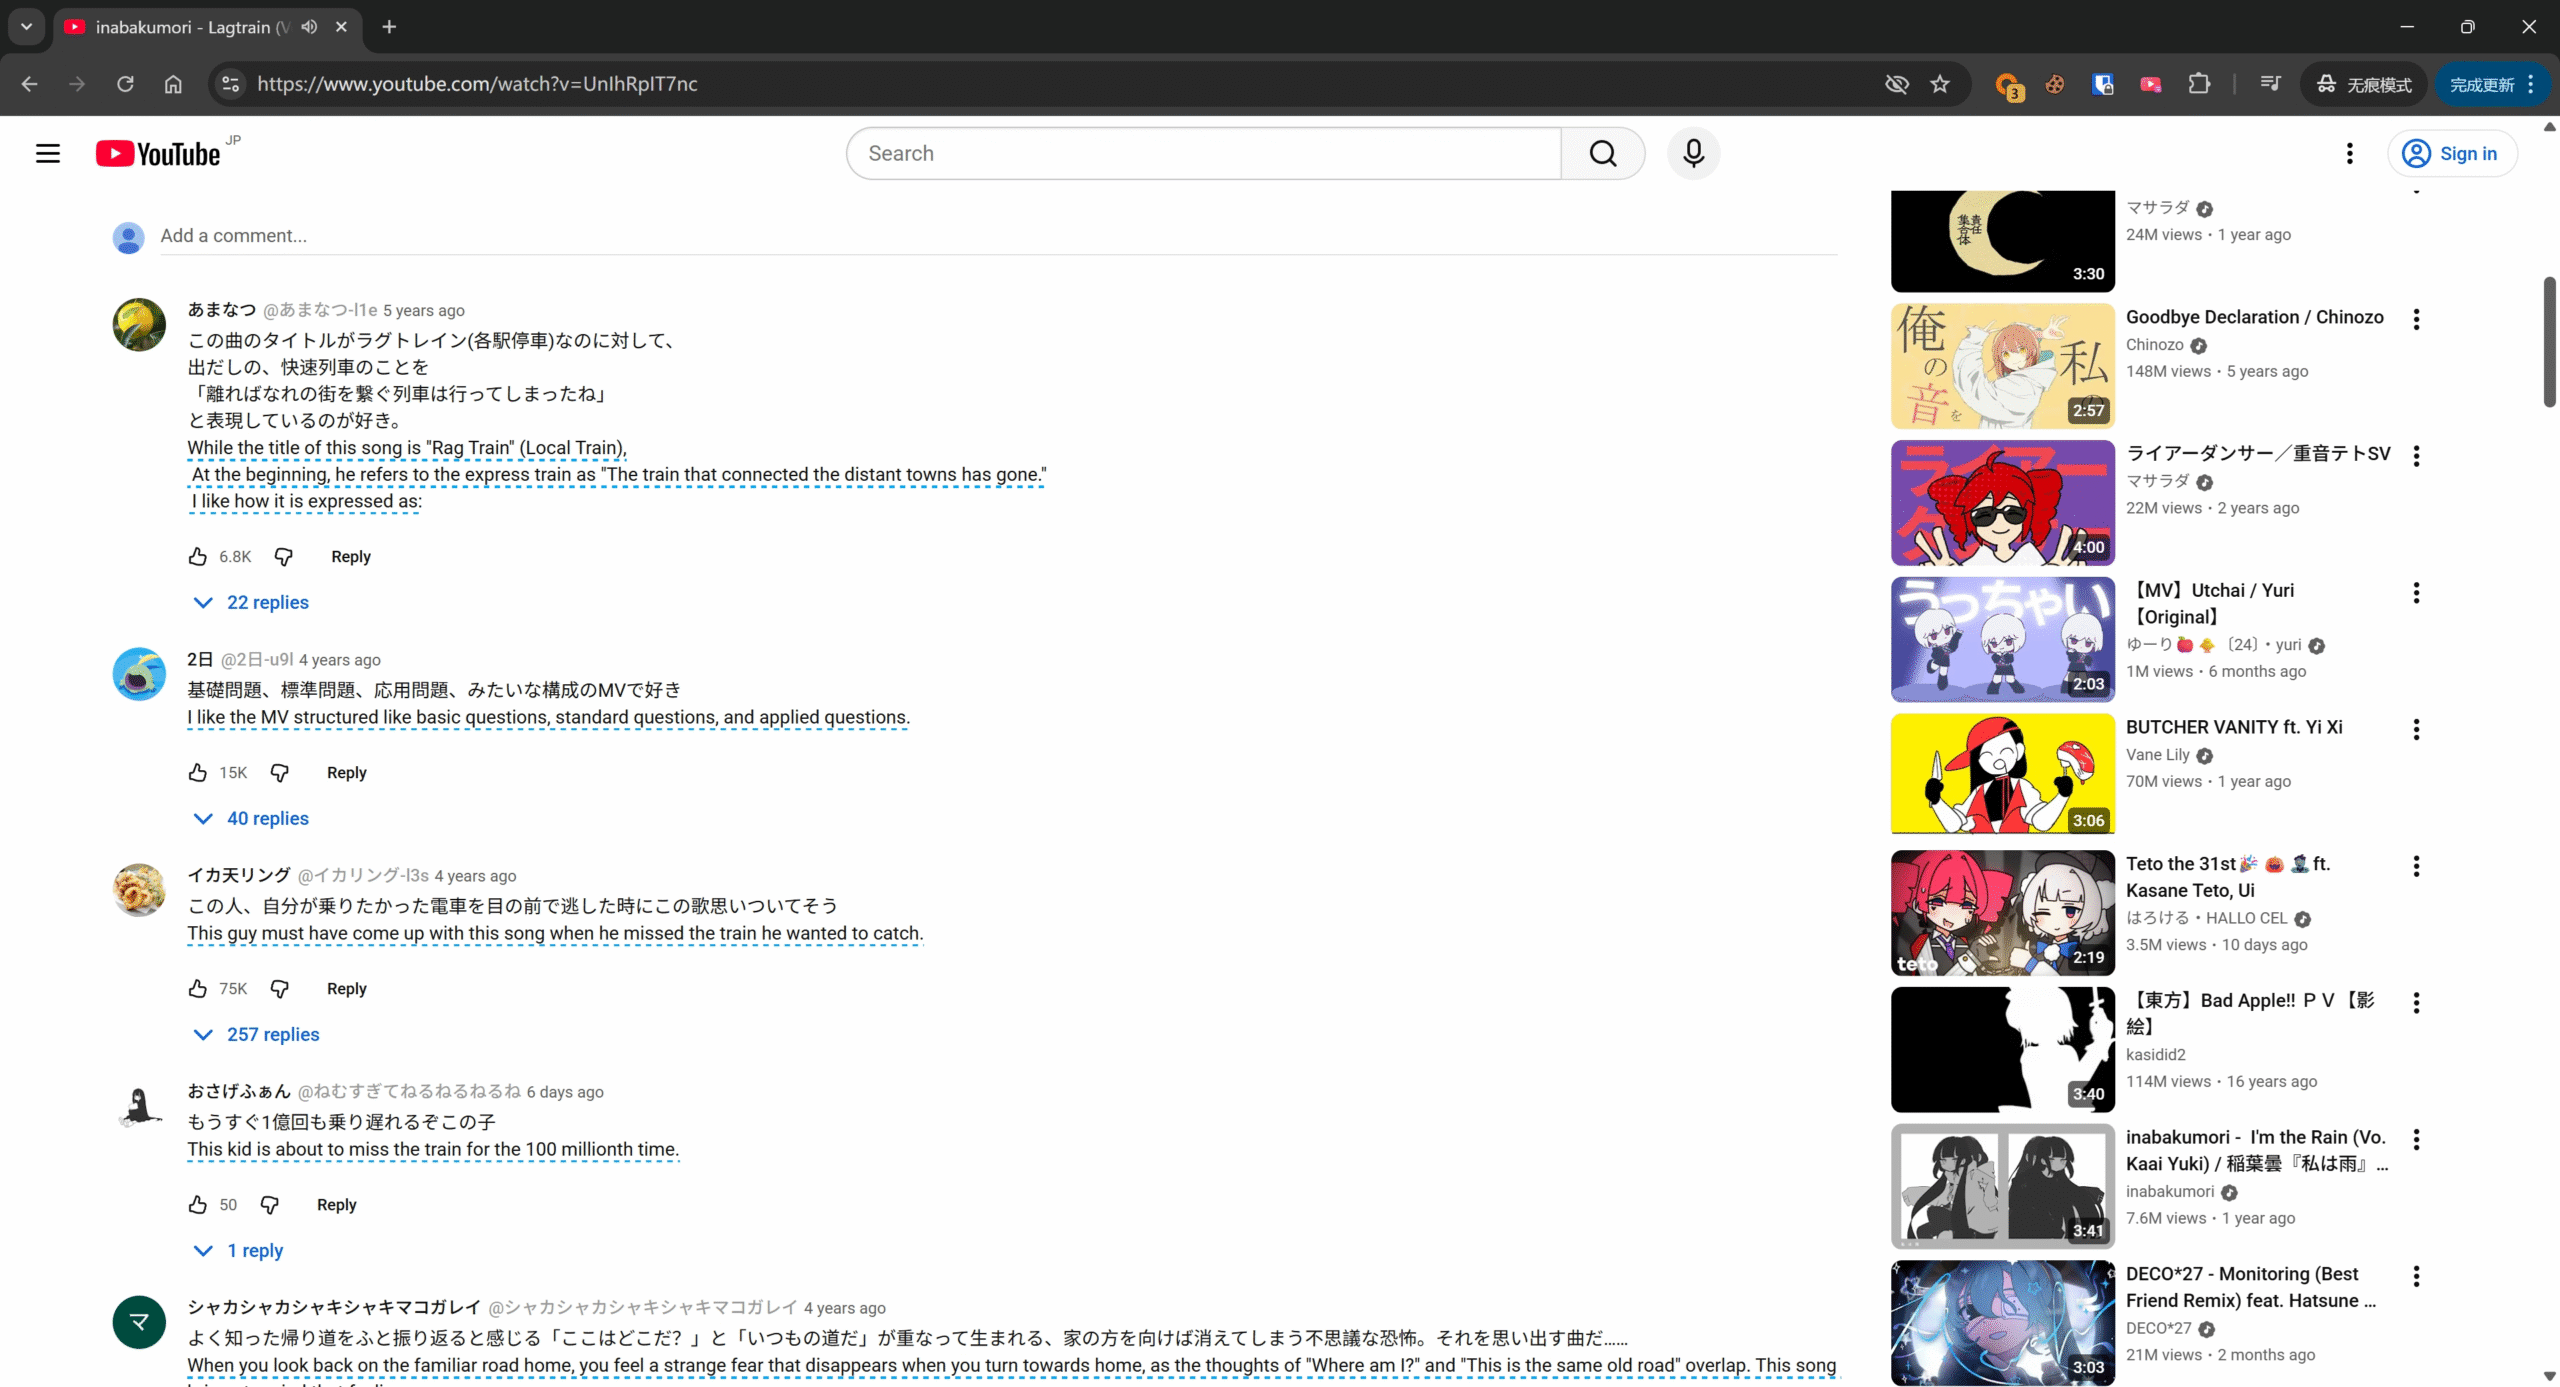Like あまなつ's comment with thumbs up
Viewport: 2560px width, 1387px height.
(x=198, y=556)
